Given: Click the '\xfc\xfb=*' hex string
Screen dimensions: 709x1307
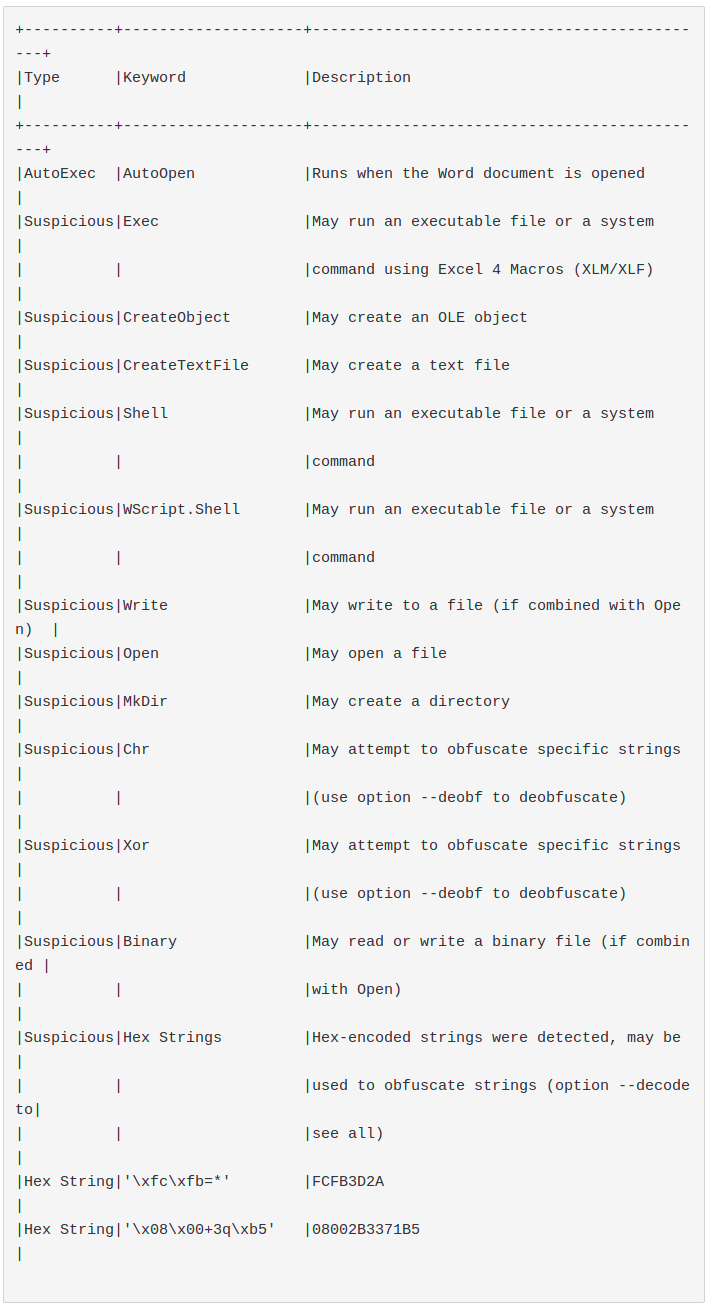Looking at the screenshot, I should tap(177, 1182).
